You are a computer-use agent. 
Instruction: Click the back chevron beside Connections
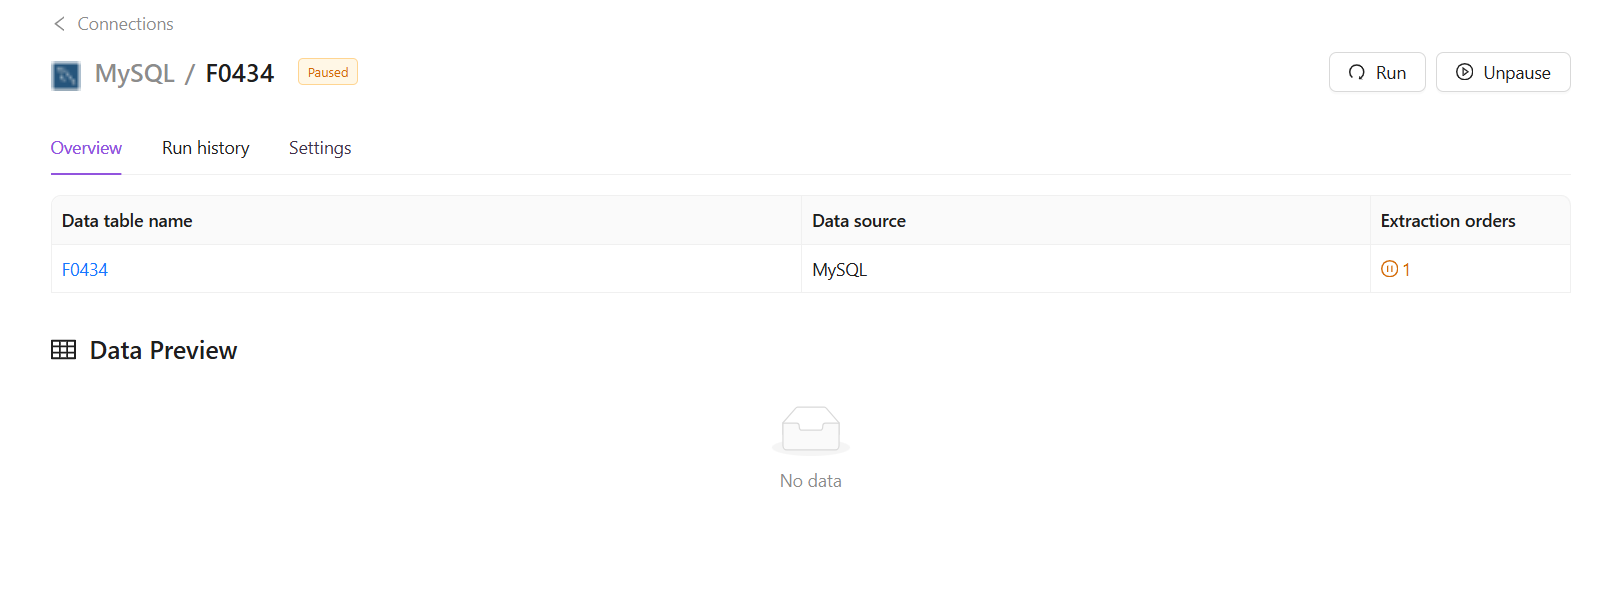pyautogui.click(x=59, y=24)
